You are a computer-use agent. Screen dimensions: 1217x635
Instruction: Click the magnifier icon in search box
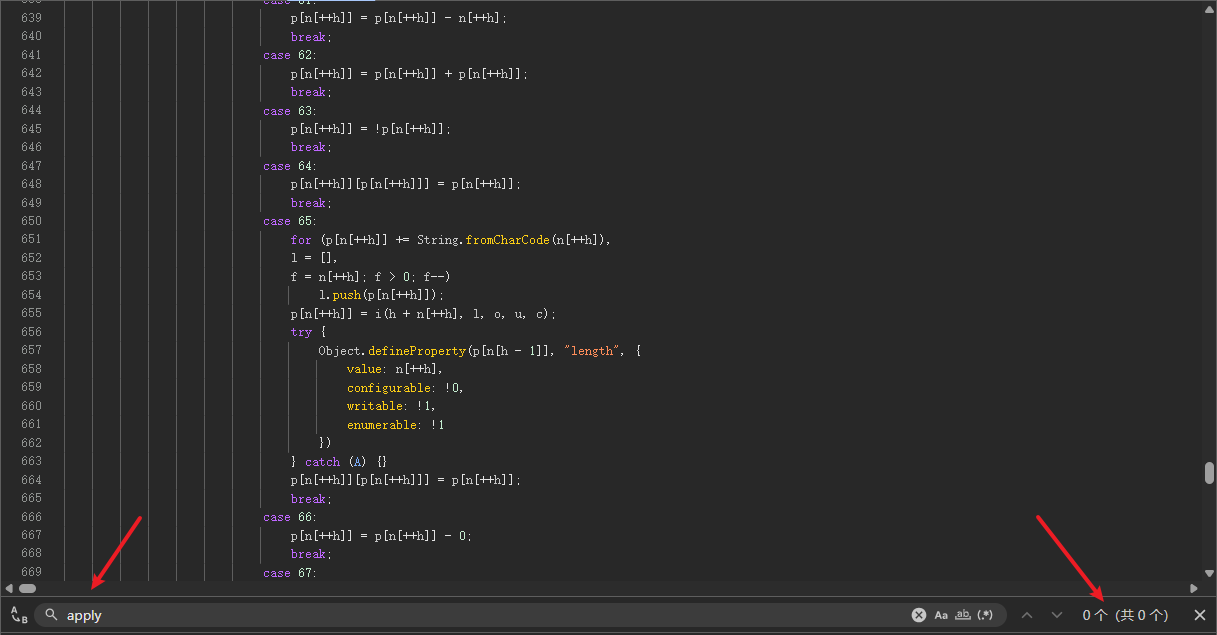pyautogui.click(x=51, y=615)
